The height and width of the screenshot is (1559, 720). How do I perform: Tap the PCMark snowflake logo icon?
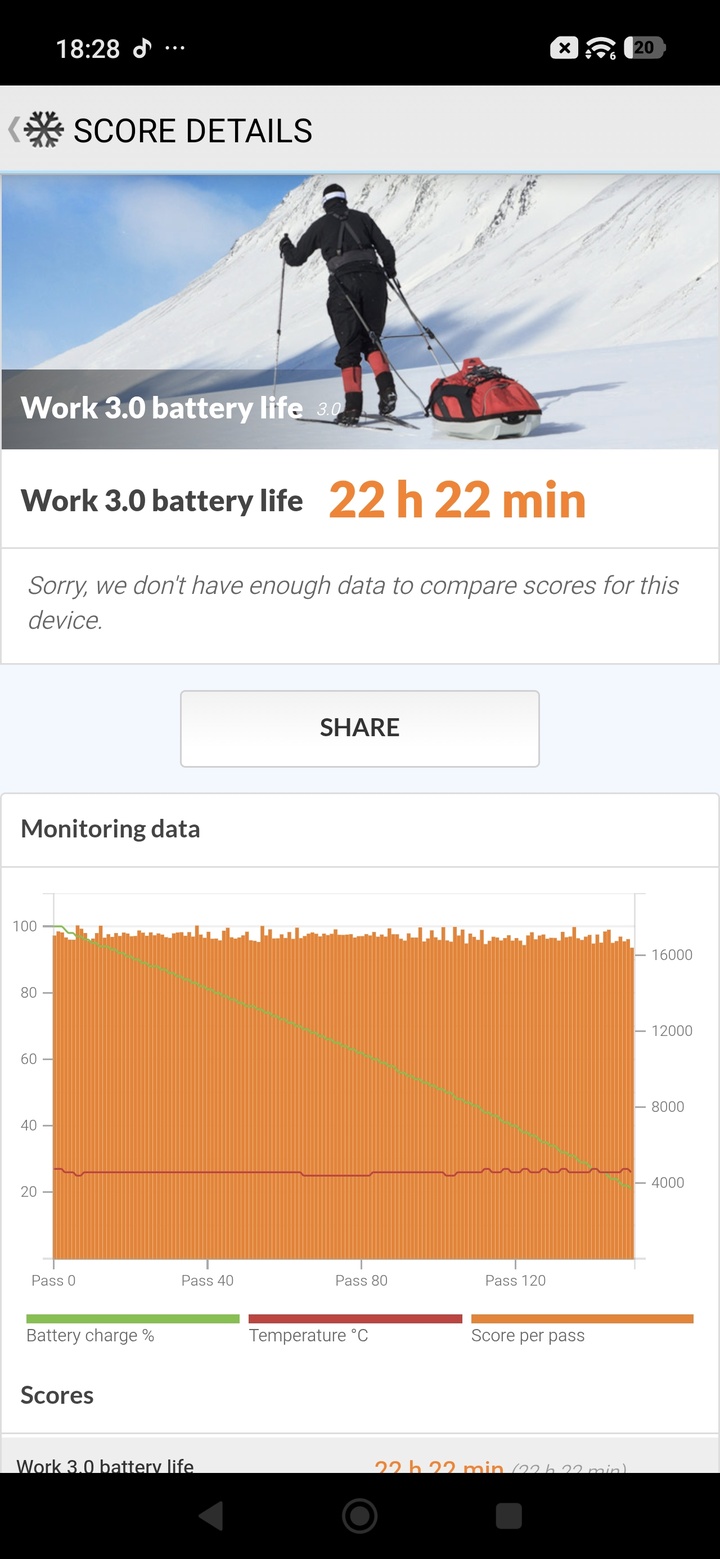(x=43, y=130)
